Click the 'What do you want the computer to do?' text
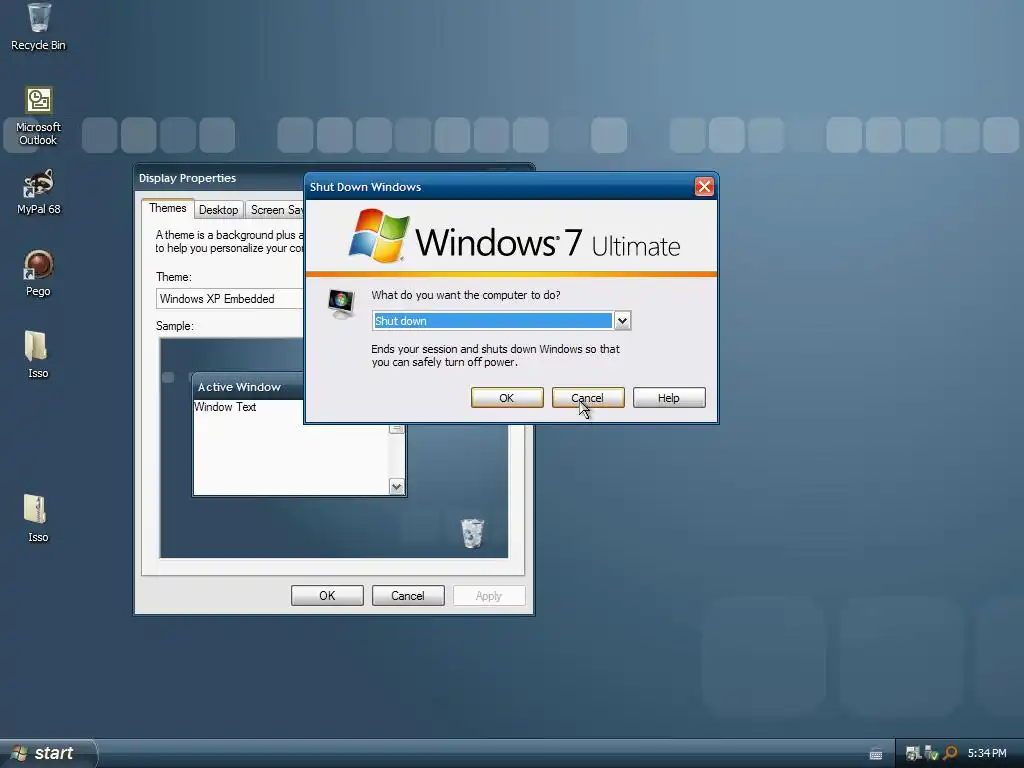1024x768 pixels. tap(466, 295)
